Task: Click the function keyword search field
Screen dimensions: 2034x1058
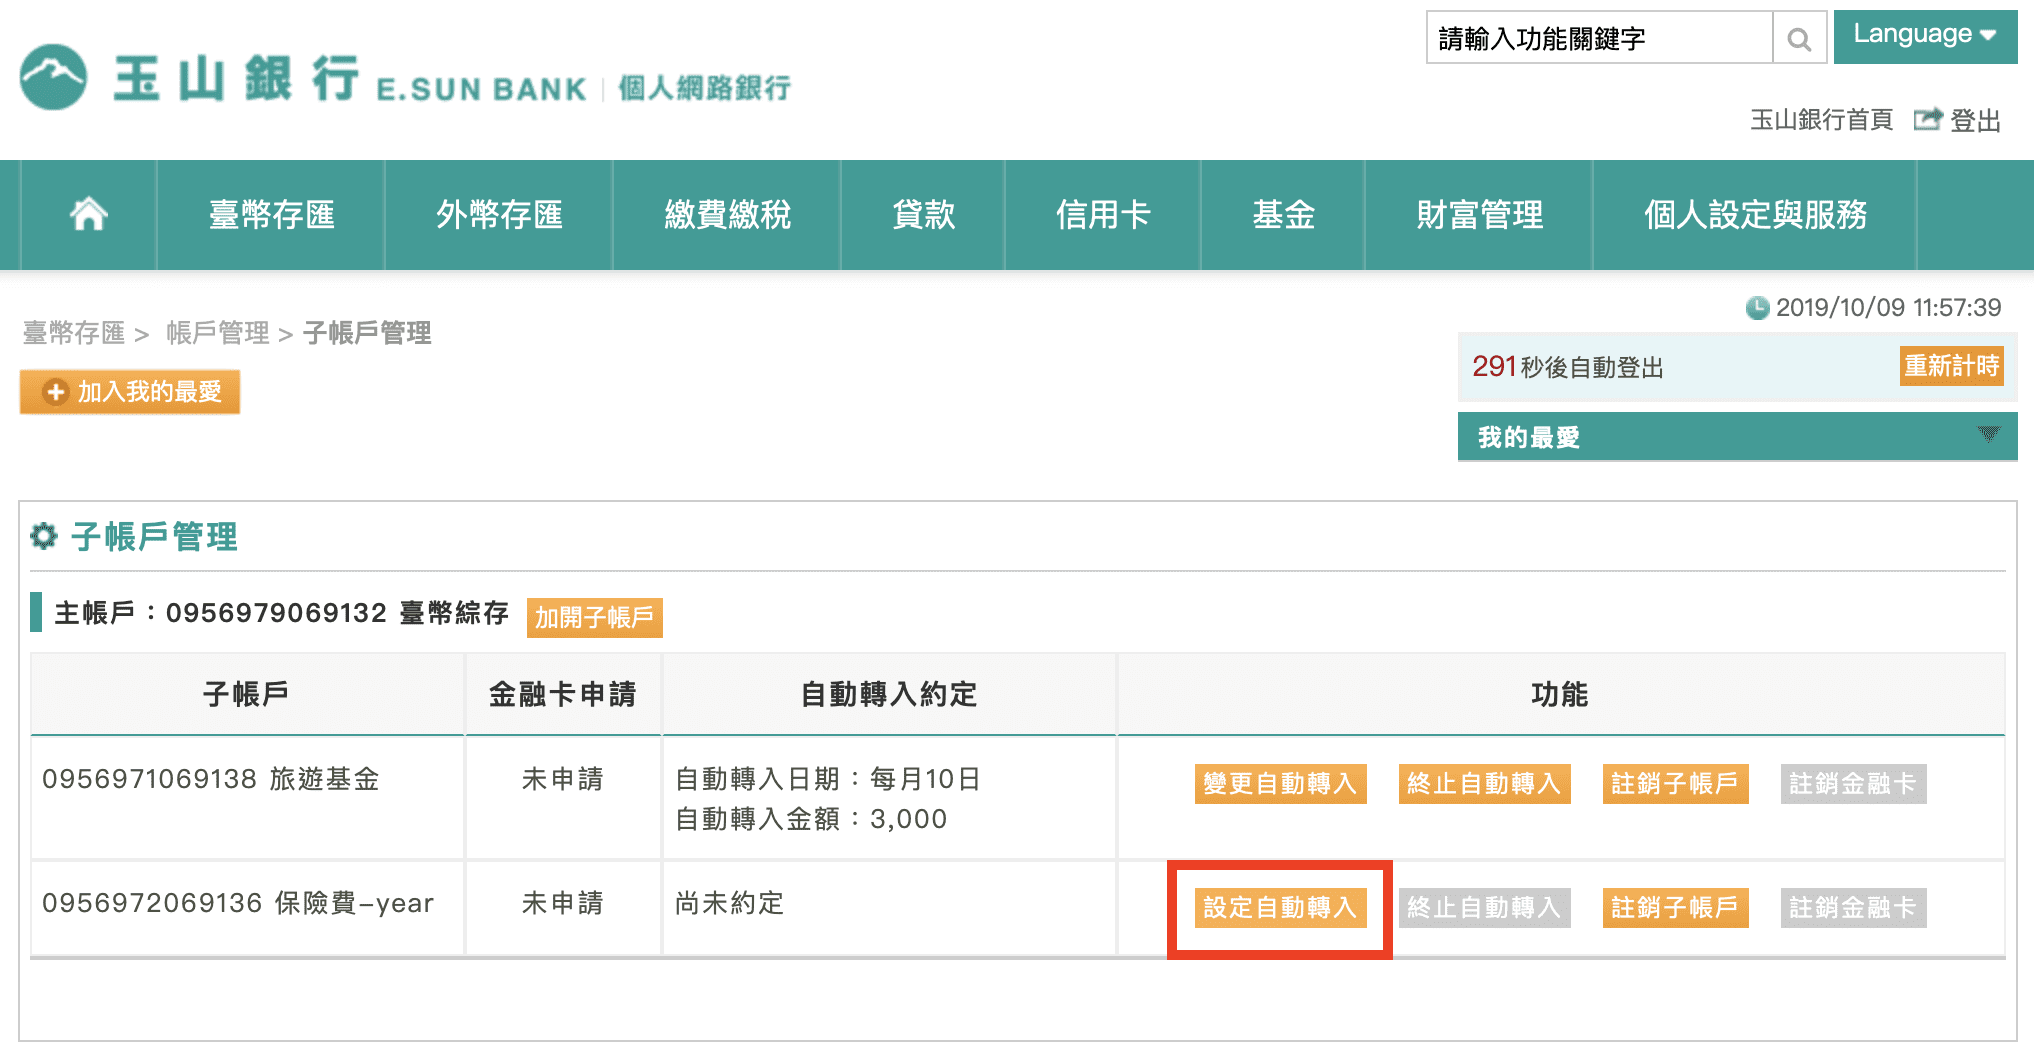Action: click(x=1599, y=39)
